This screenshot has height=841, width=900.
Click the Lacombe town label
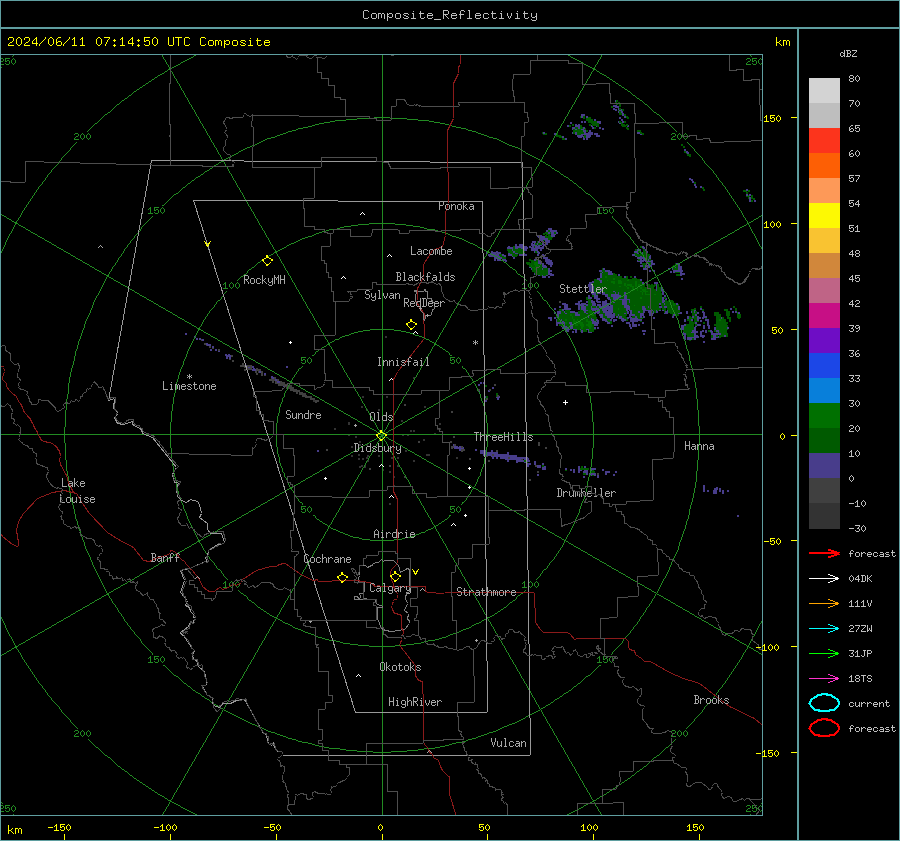click(x=431, y=251)
